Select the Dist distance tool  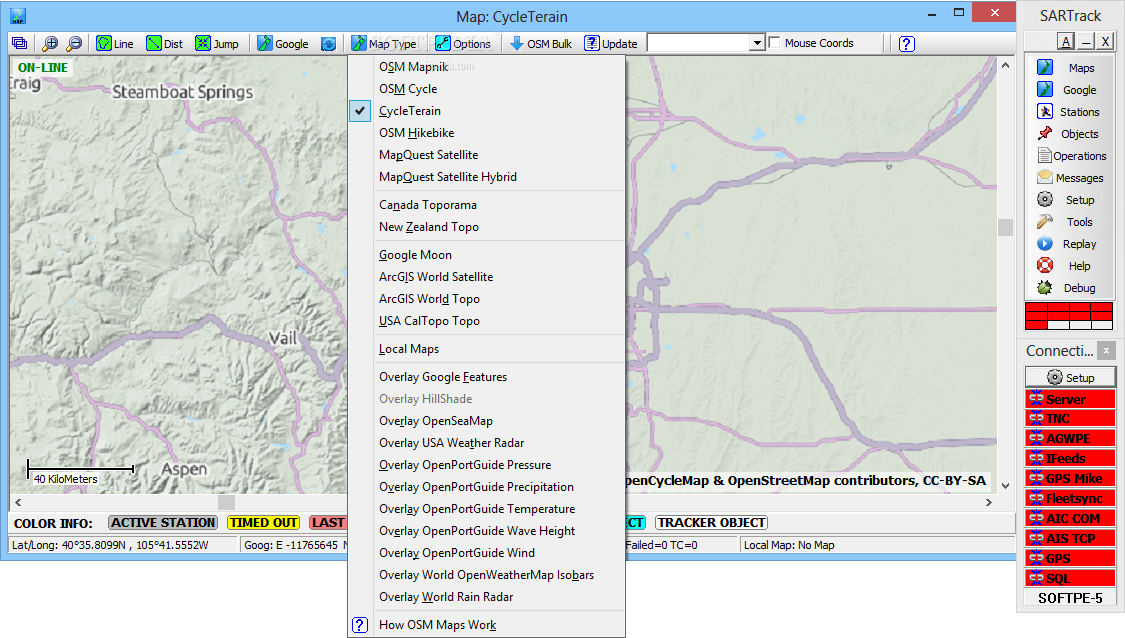[164, 43]
